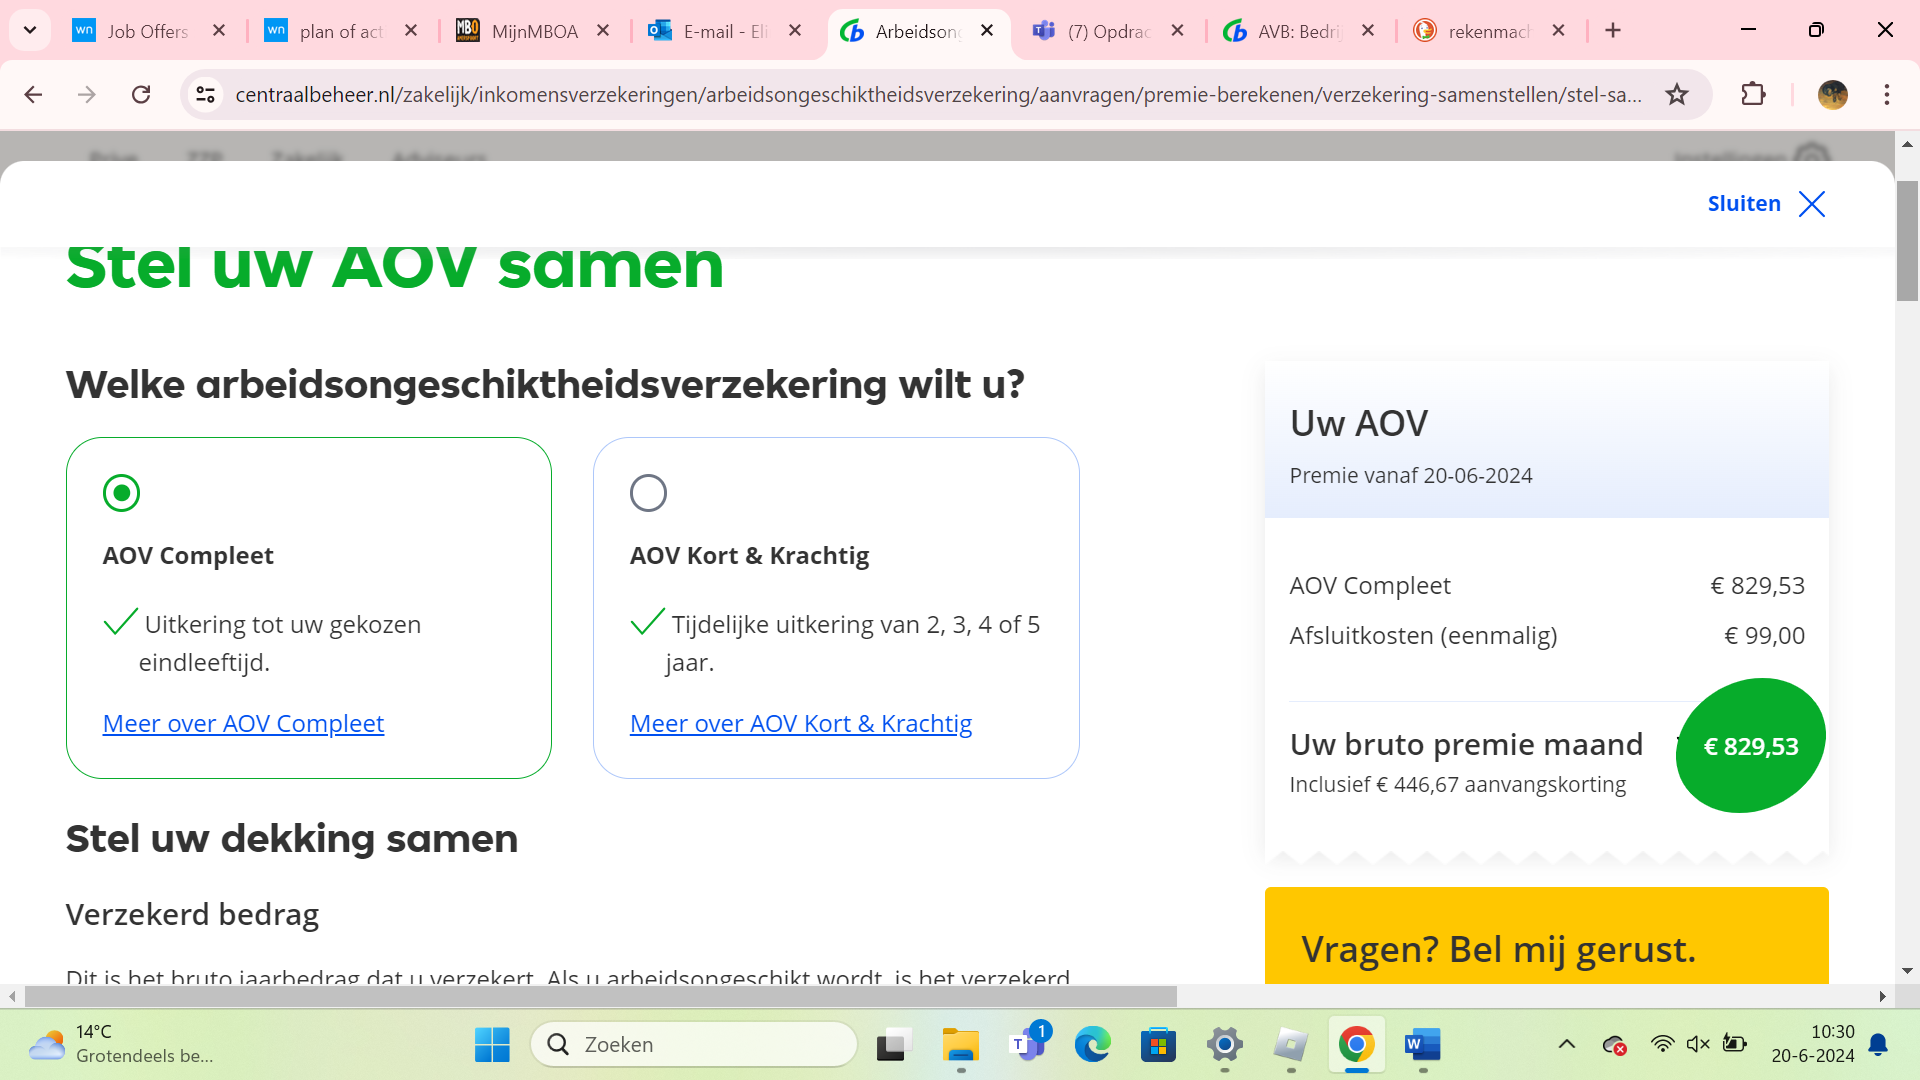Open Task View from the taskbar
1920x1080 pixels.
click(x=894, y=1045)
